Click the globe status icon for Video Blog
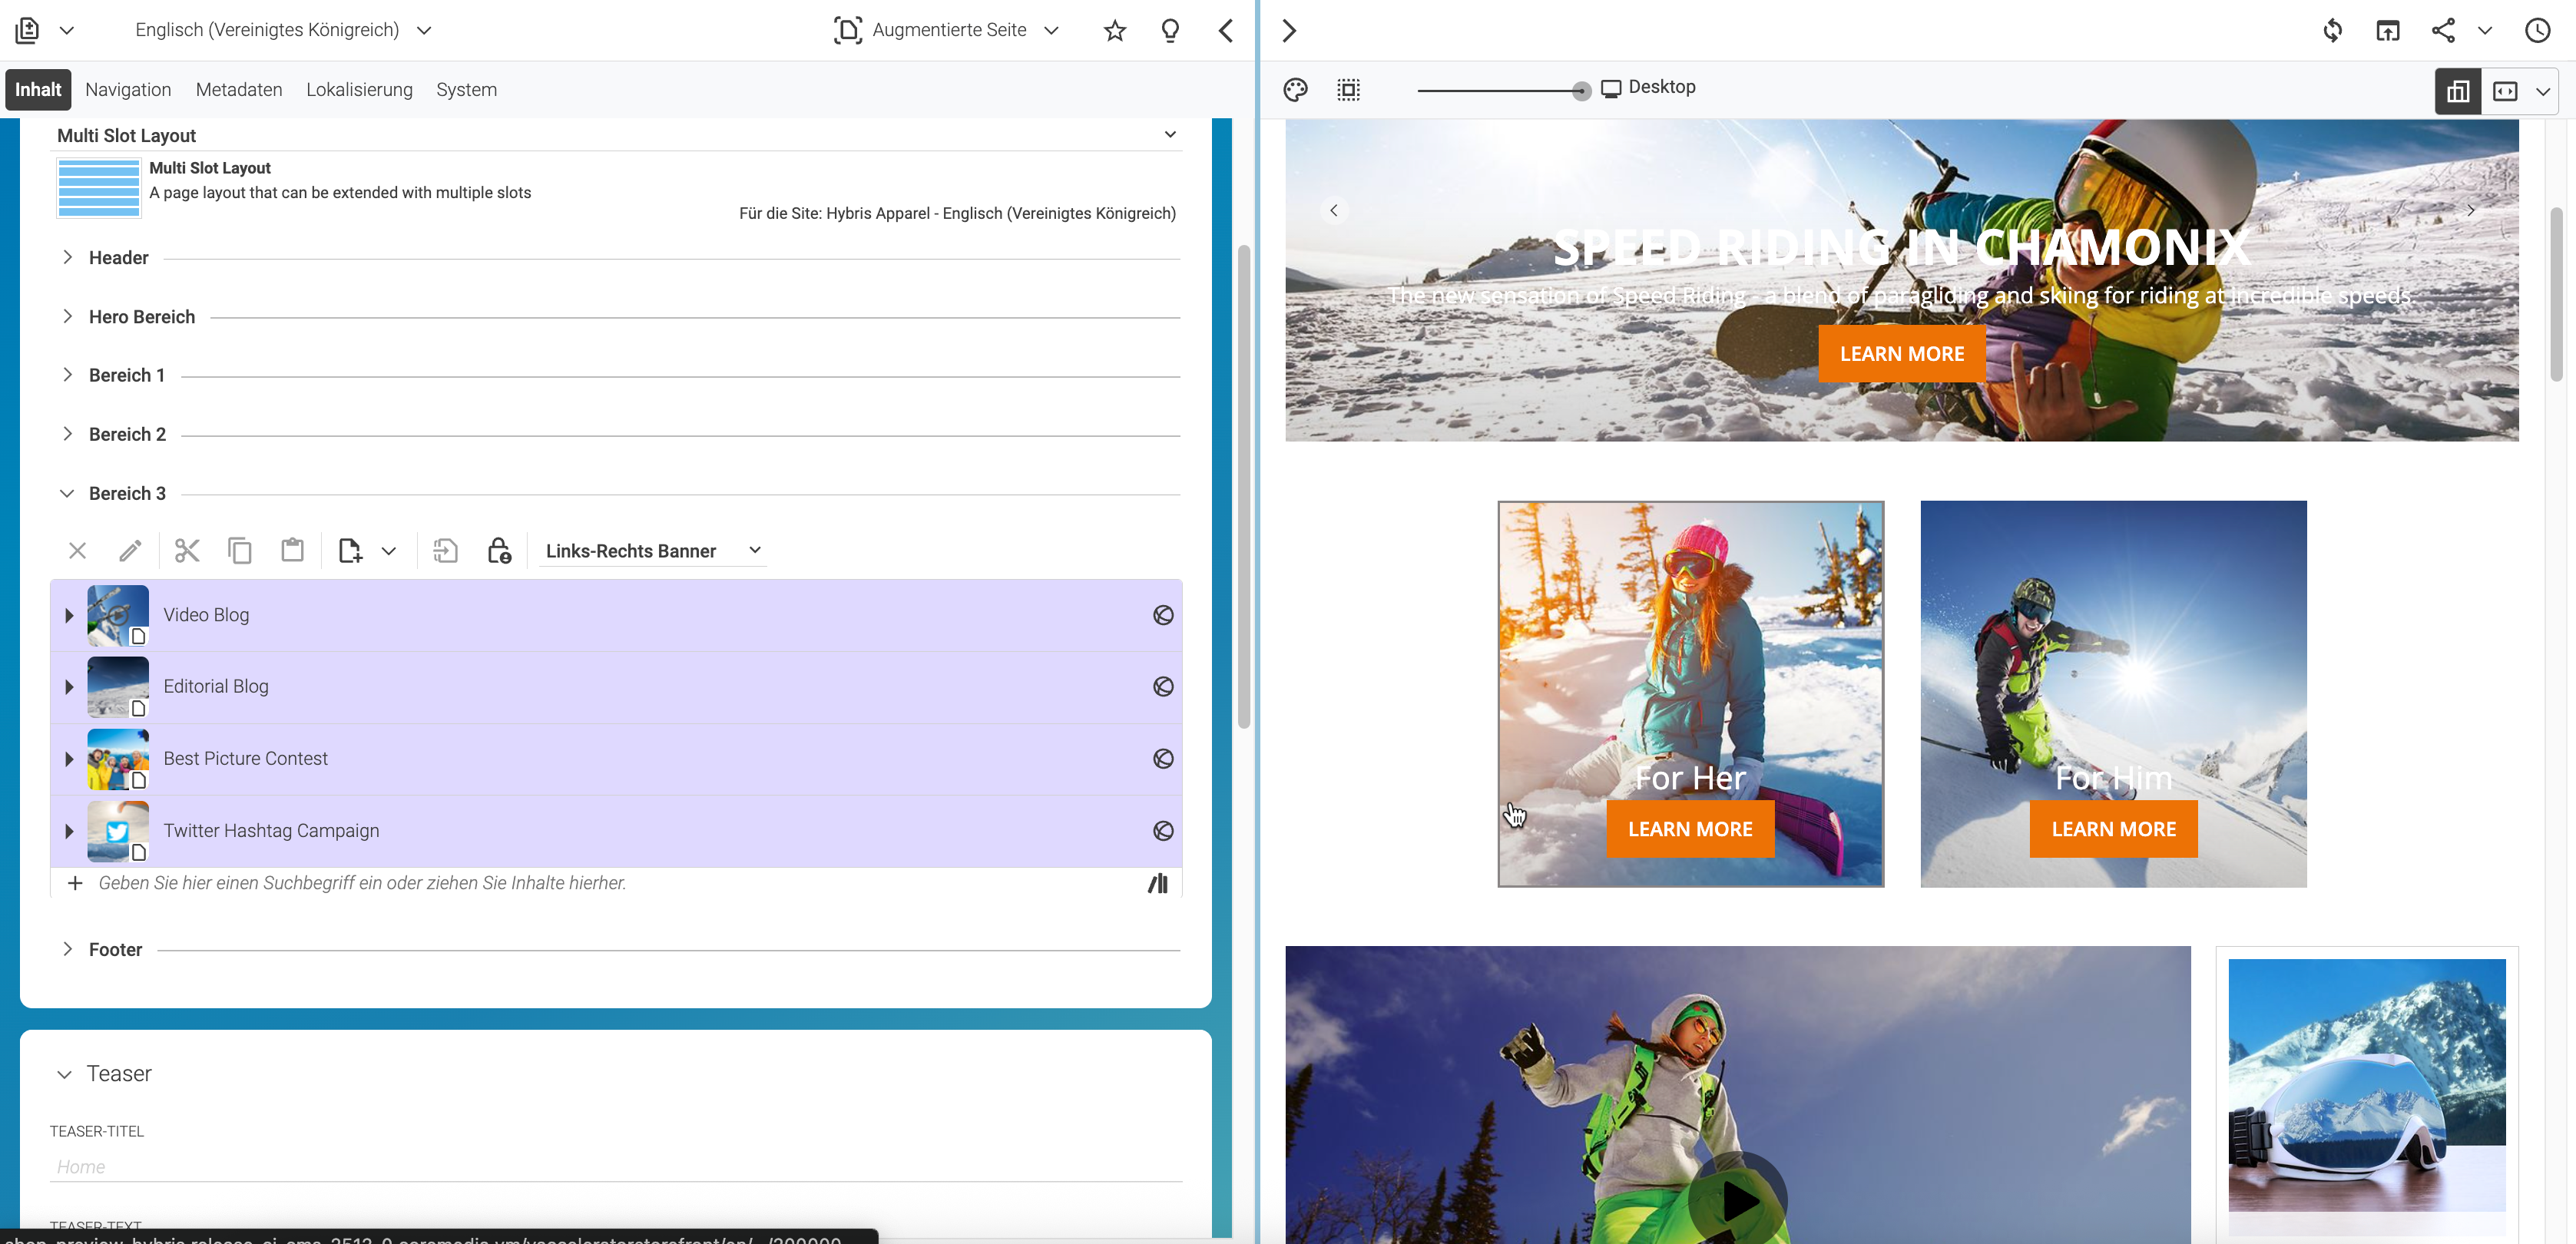This screenshot has height=1244, width=2576. click(1163, 615)
